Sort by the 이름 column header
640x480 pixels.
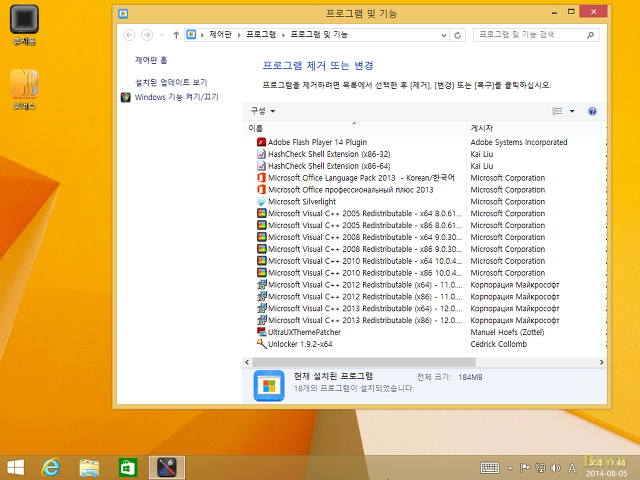354,128
